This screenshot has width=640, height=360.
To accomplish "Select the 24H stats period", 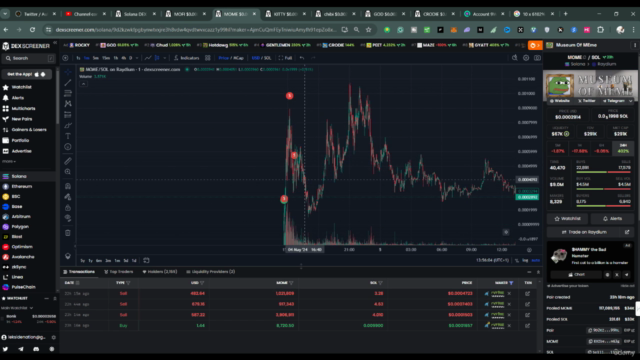I will 623,149.
